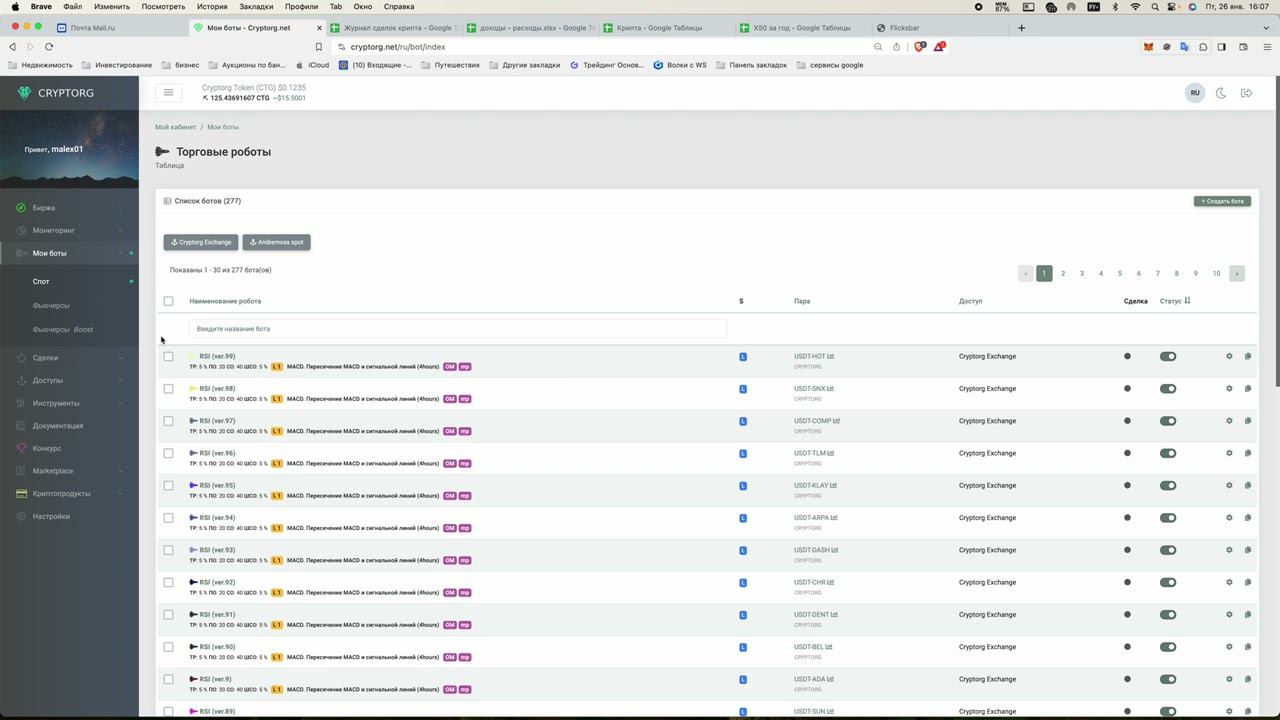Click the Cryptorg logo in sidebar
1280x720 pixels.
coord(57,93)
